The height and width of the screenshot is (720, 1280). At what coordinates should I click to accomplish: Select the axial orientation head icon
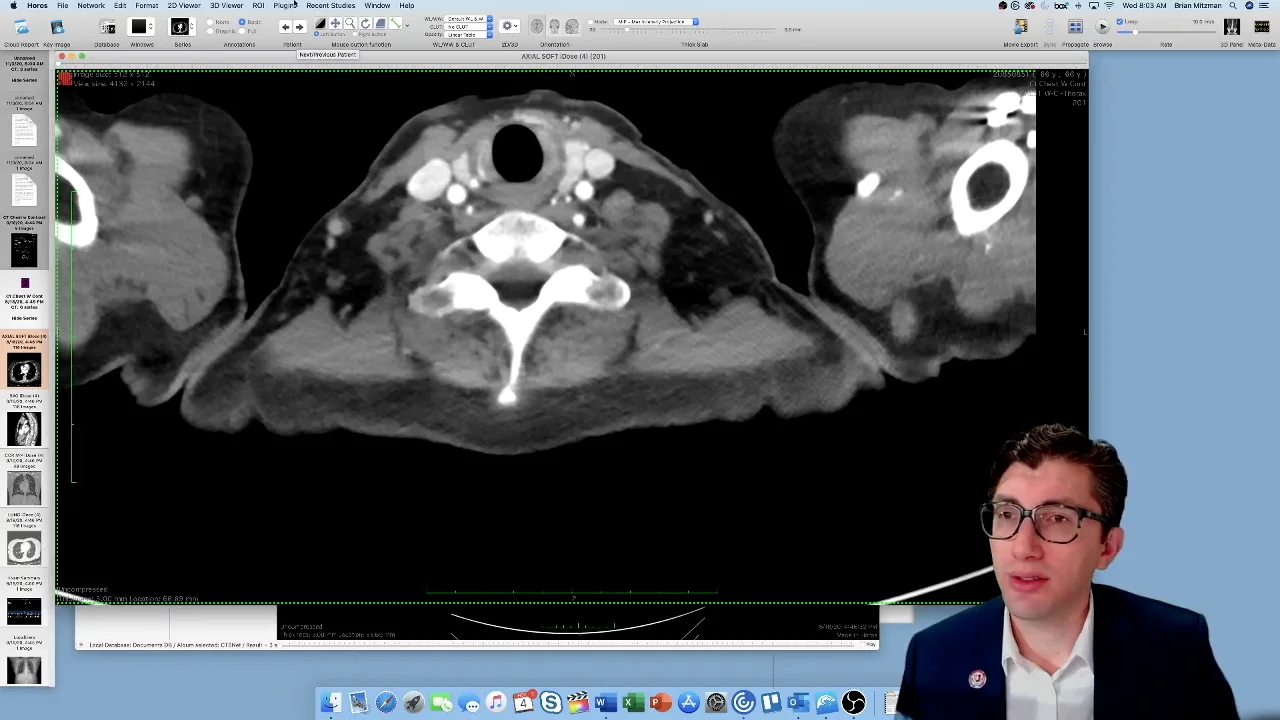click(536, 27)
